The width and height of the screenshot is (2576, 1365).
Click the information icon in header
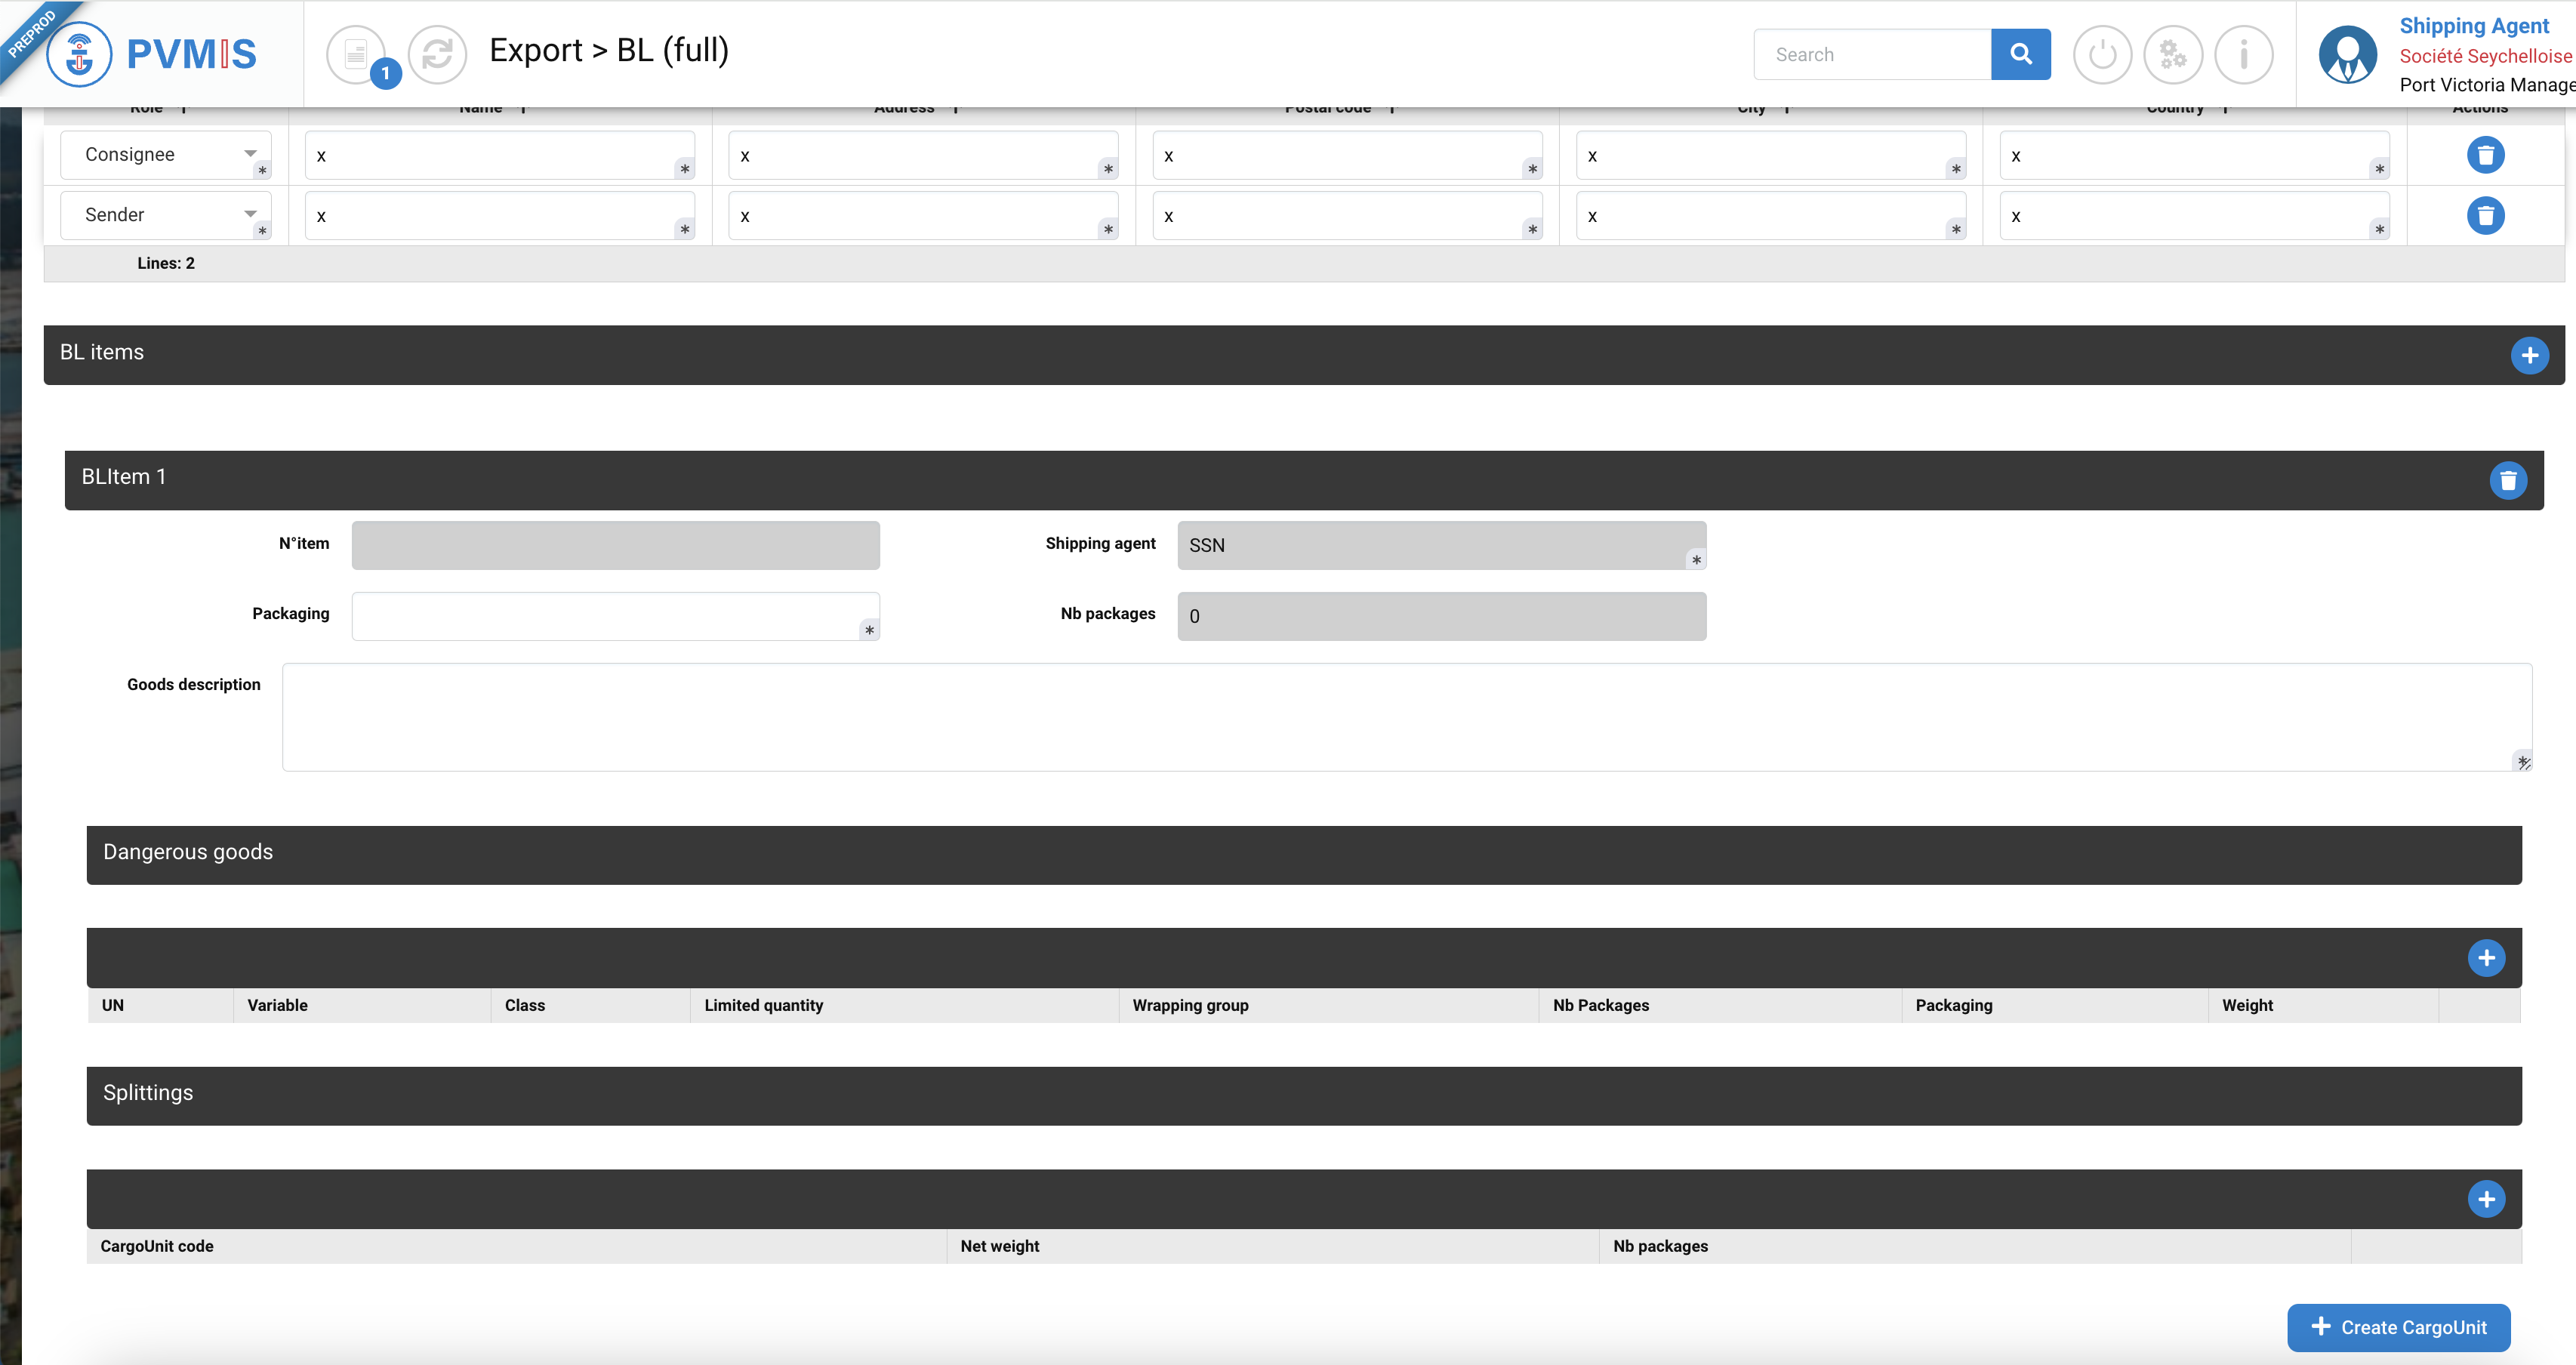(x=2243, y=54)
